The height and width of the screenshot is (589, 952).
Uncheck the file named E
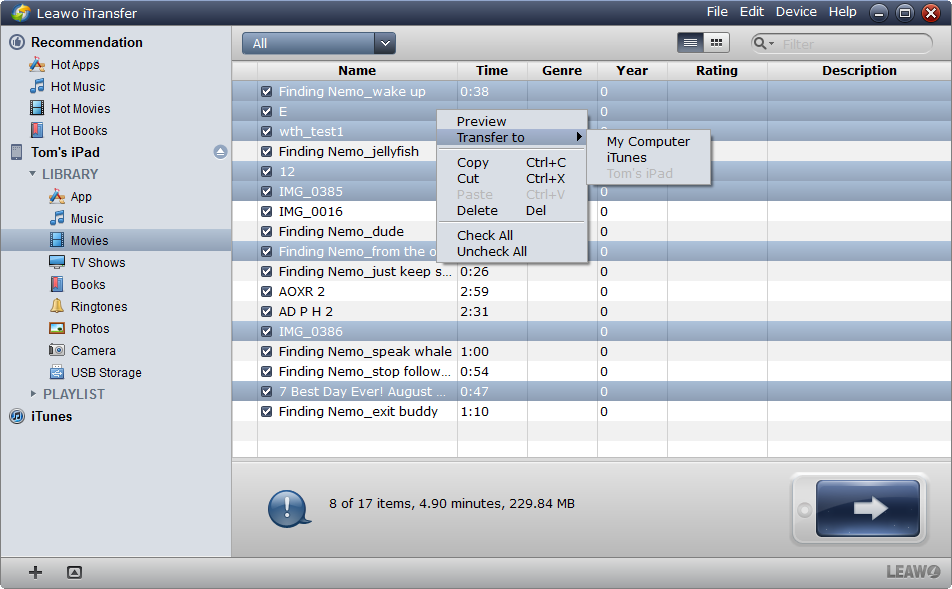pos(266,112)
